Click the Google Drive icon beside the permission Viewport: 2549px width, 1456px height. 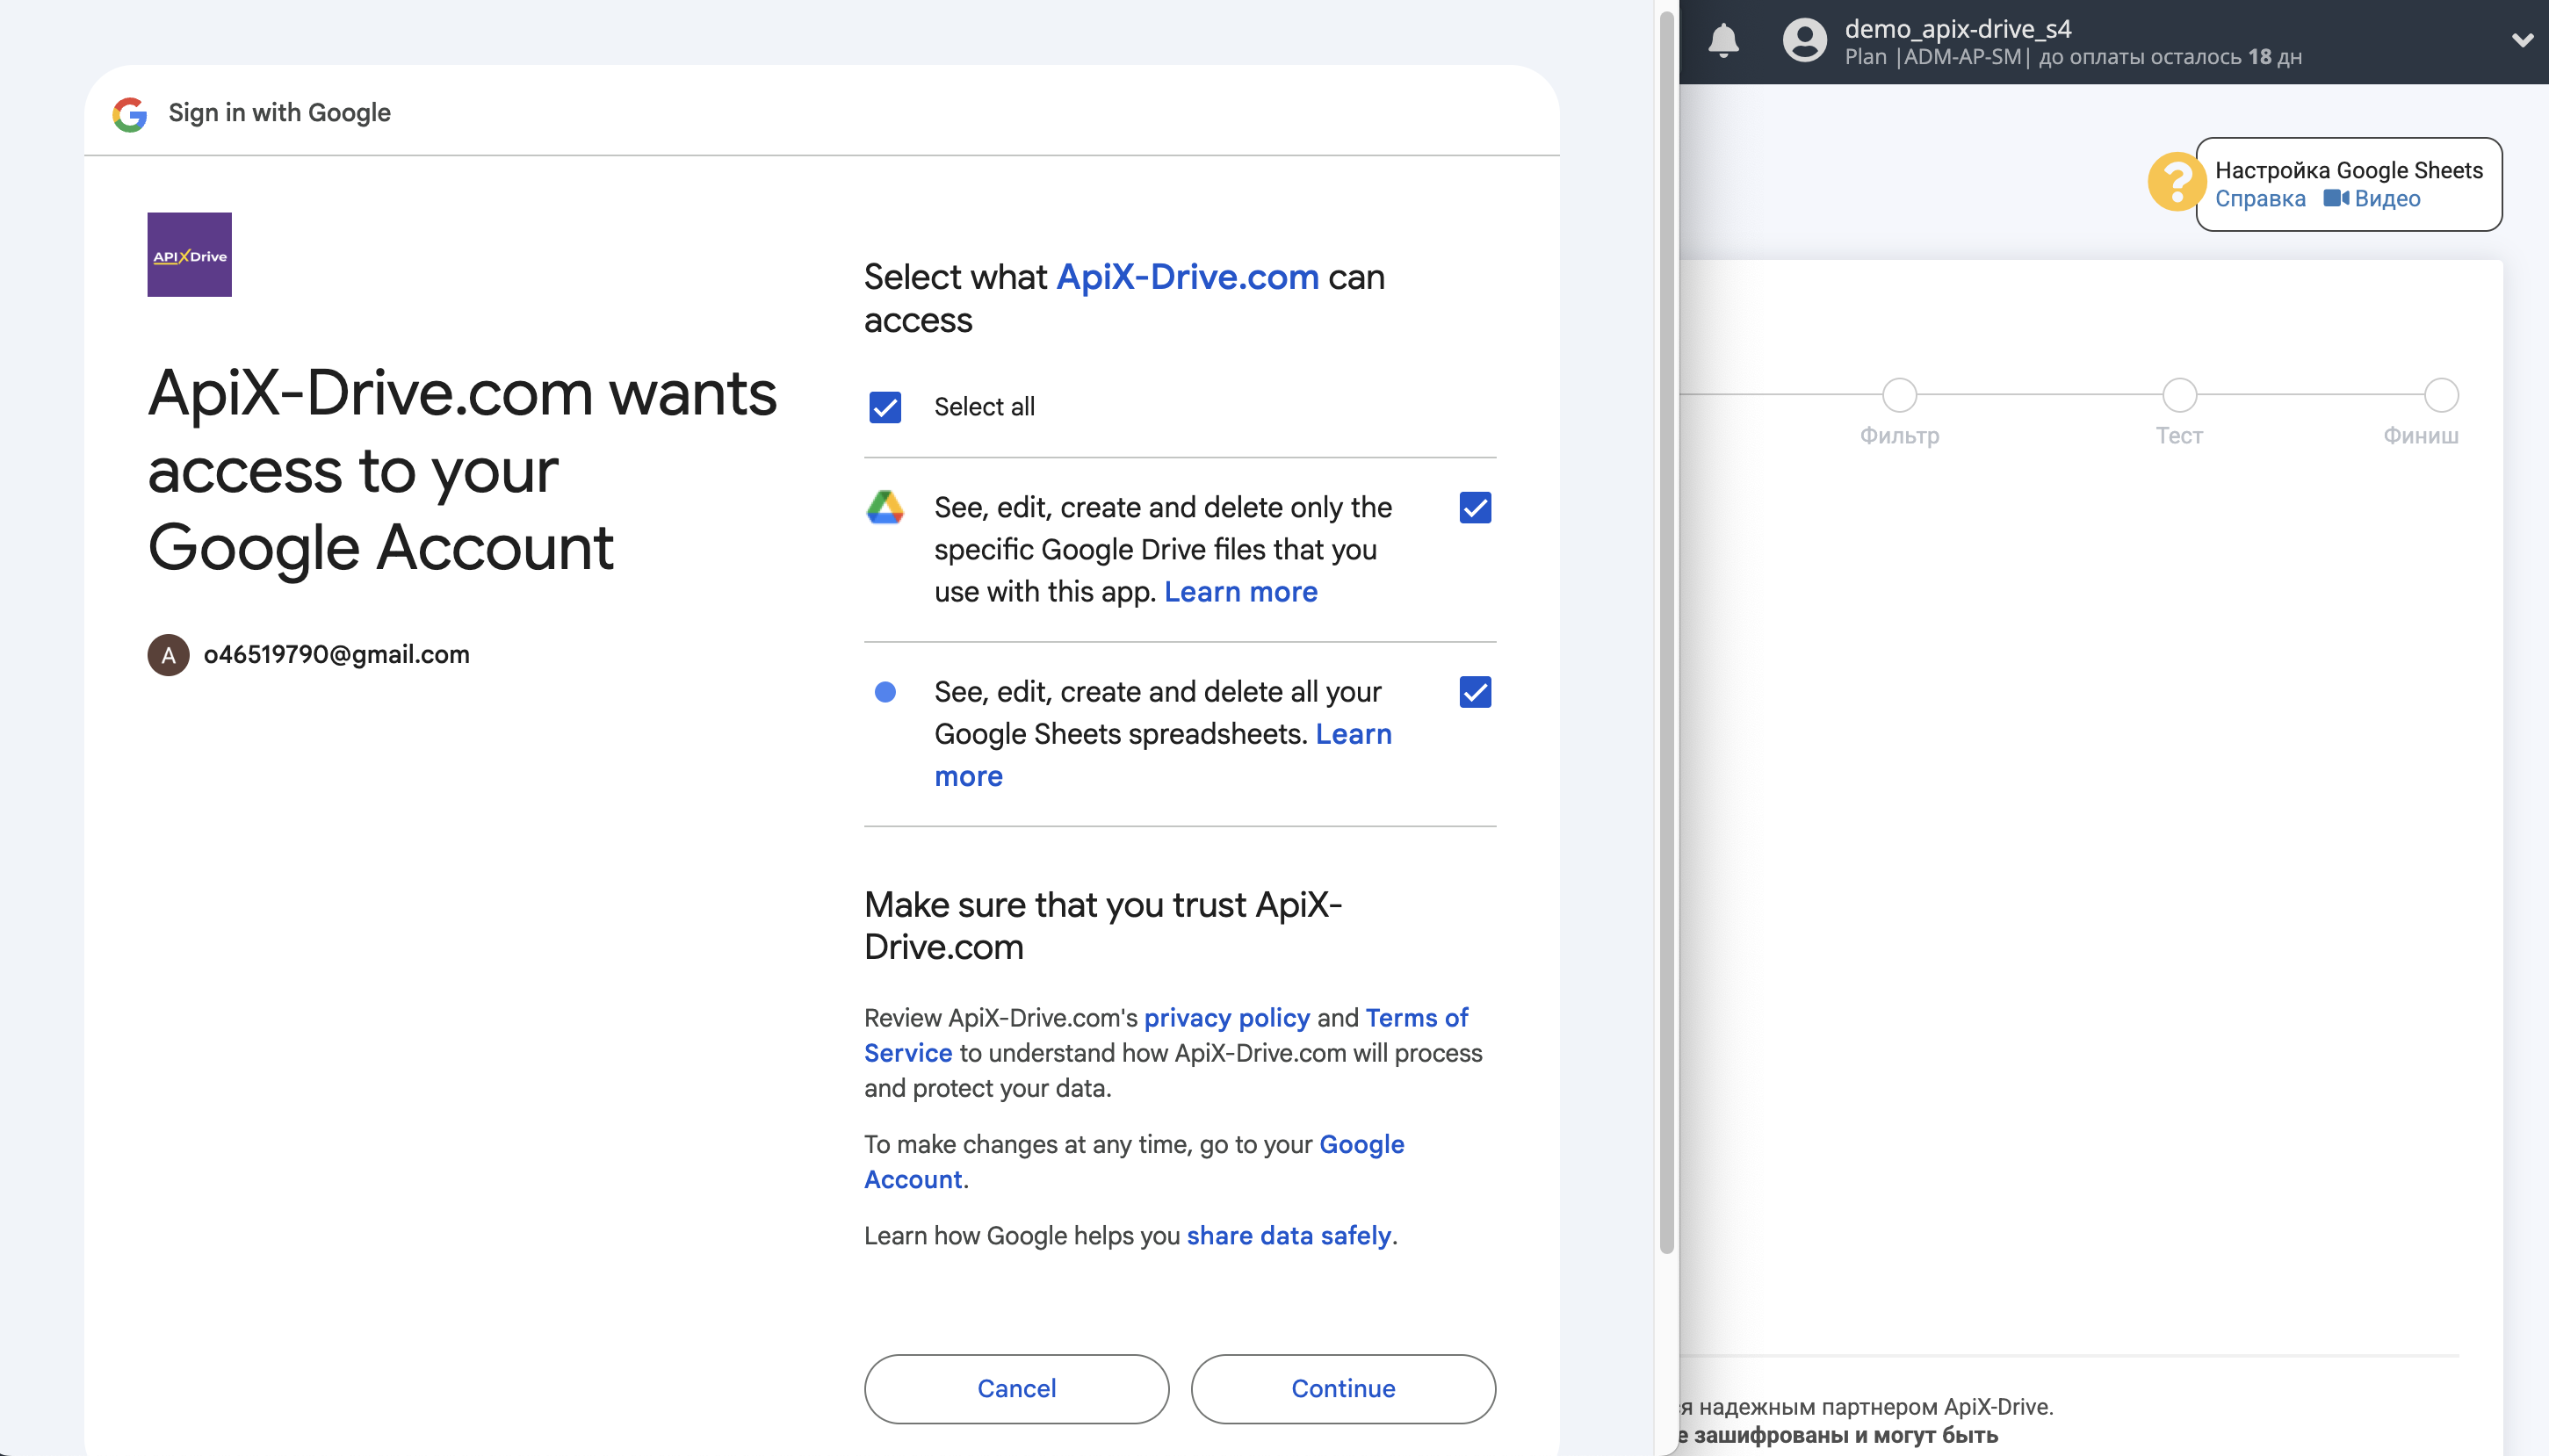click(886, 508)
